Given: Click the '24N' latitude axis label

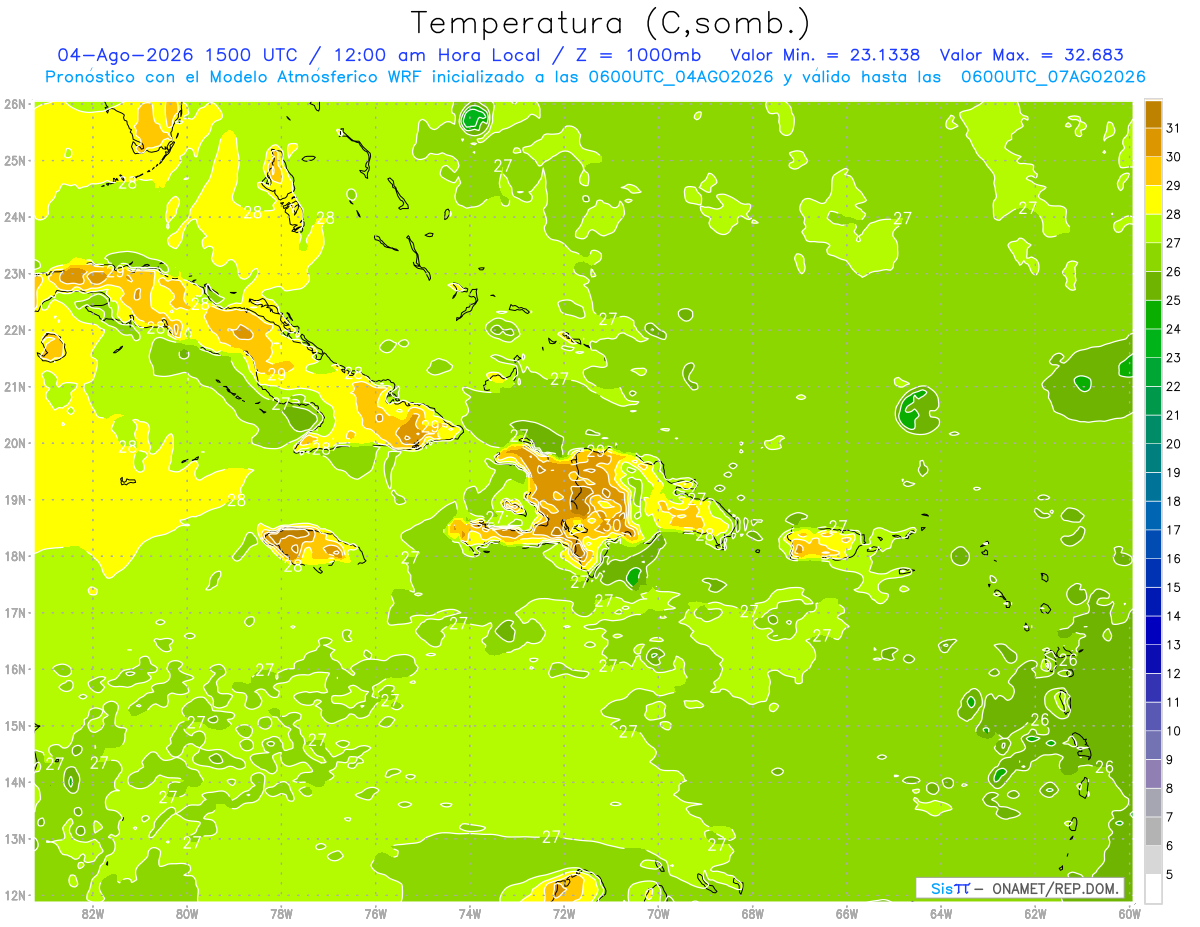Looking at the screenshot, I should coord(14,217).
